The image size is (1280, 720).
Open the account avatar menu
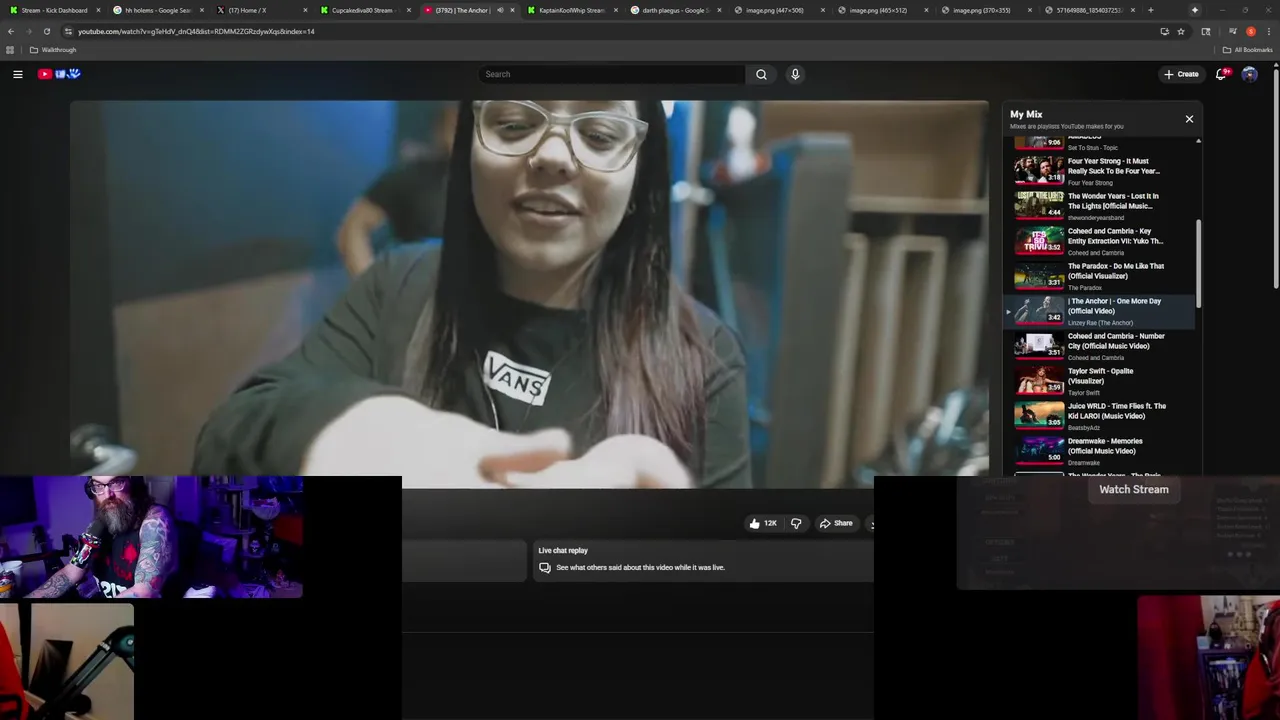click(x=1249, y=74)
